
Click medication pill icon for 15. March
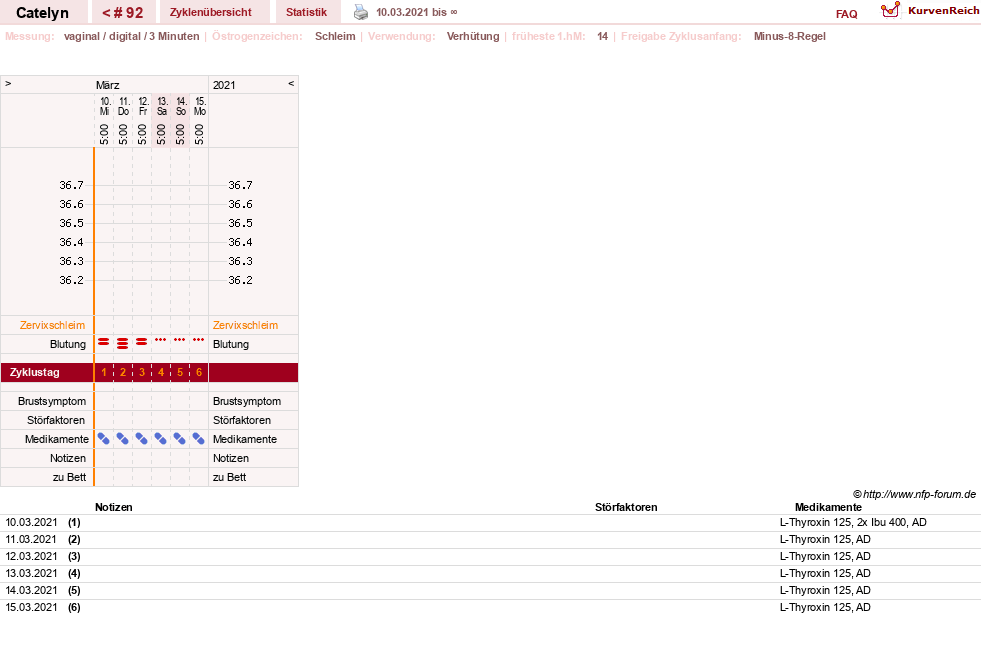click(x=198, y=439)
